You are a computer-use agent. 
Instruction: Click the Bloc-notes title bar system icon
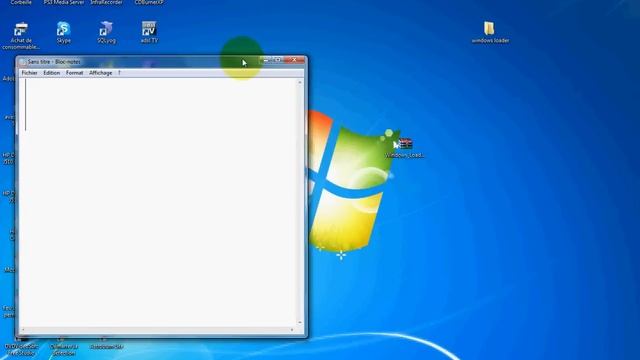23,62
